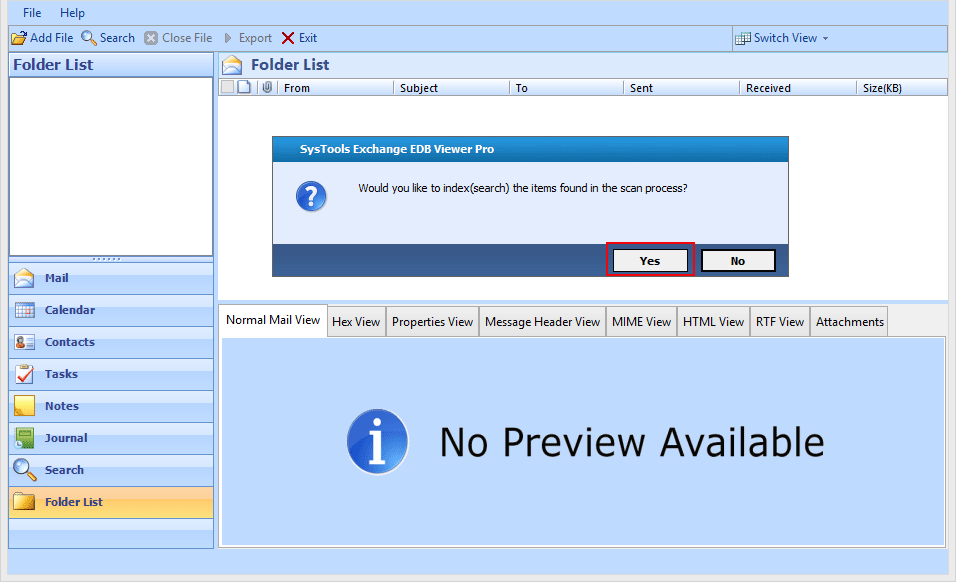The image size is (956, 582).
Task: Switch to the Hex View tab
Action: [356, 322]
